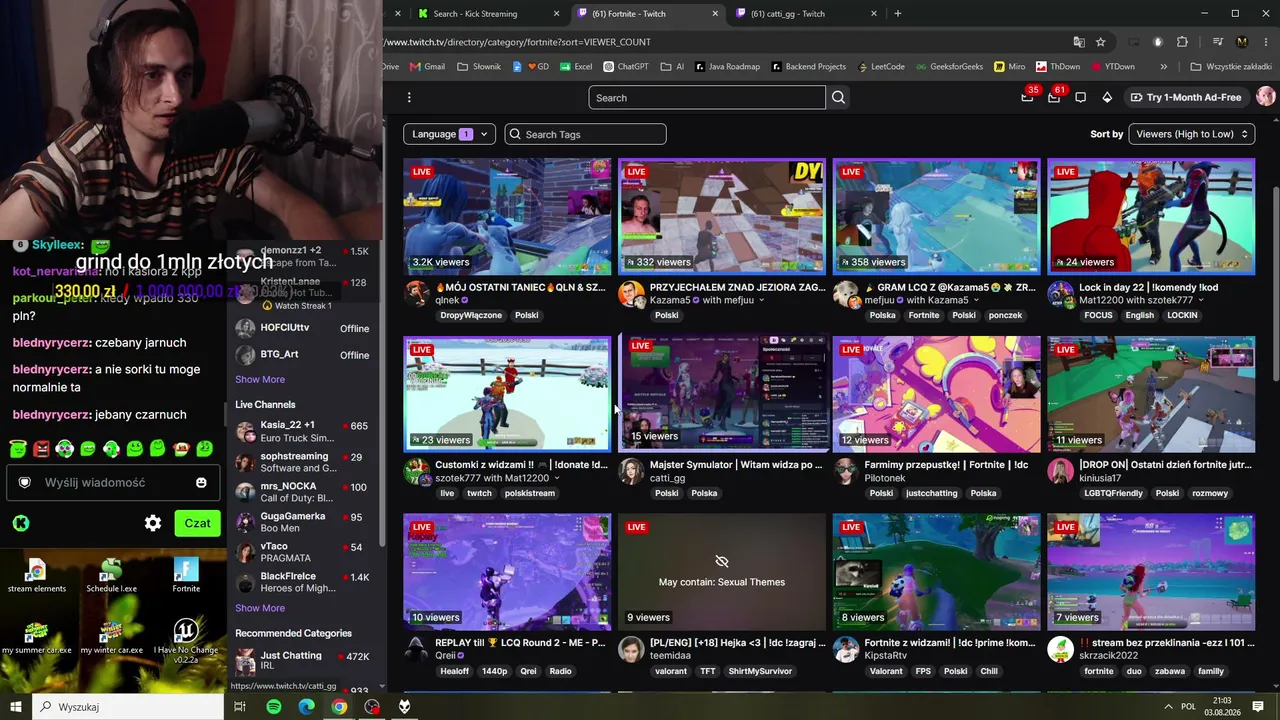Open the Twitch user avatar menu
The image size is (1280, 720).
click(1266, 97)
